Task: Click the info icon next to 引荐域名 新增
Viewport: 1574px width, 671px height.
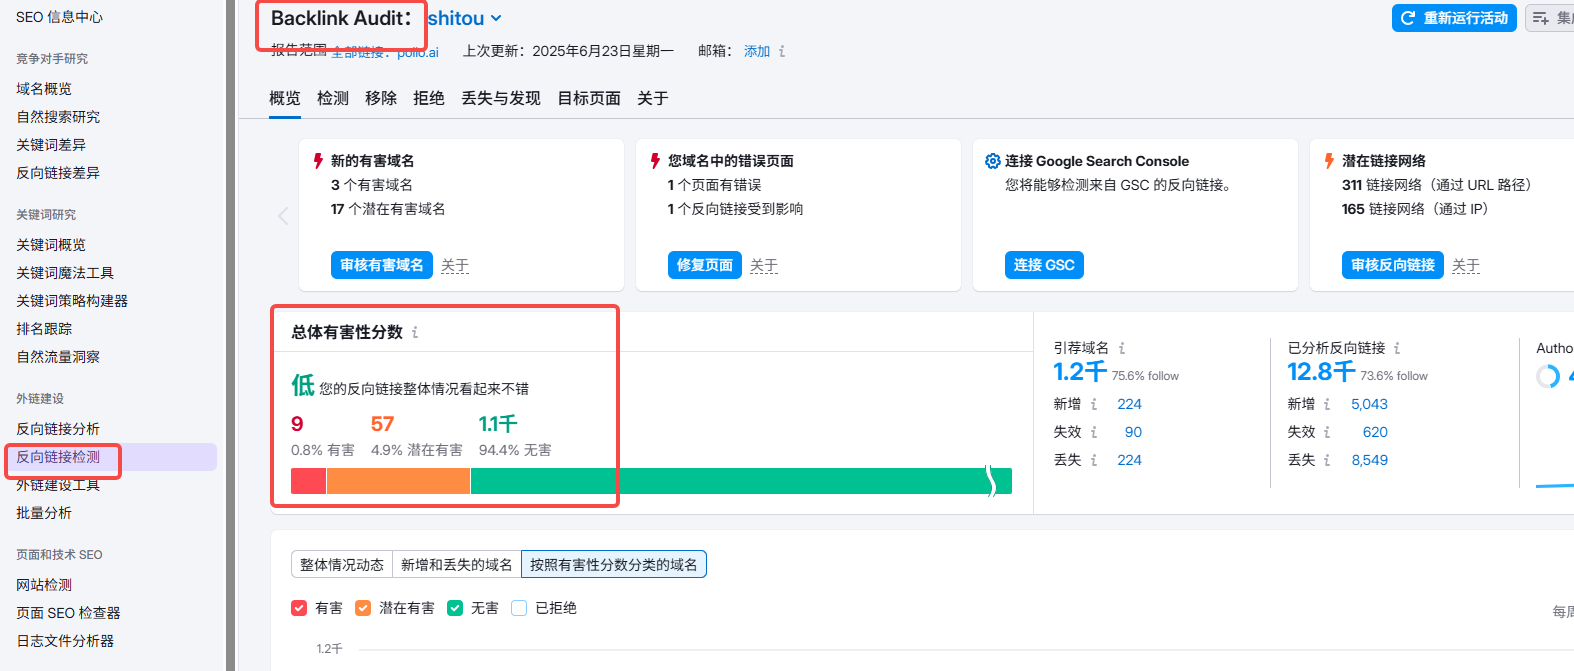Action: [1094, 404]
